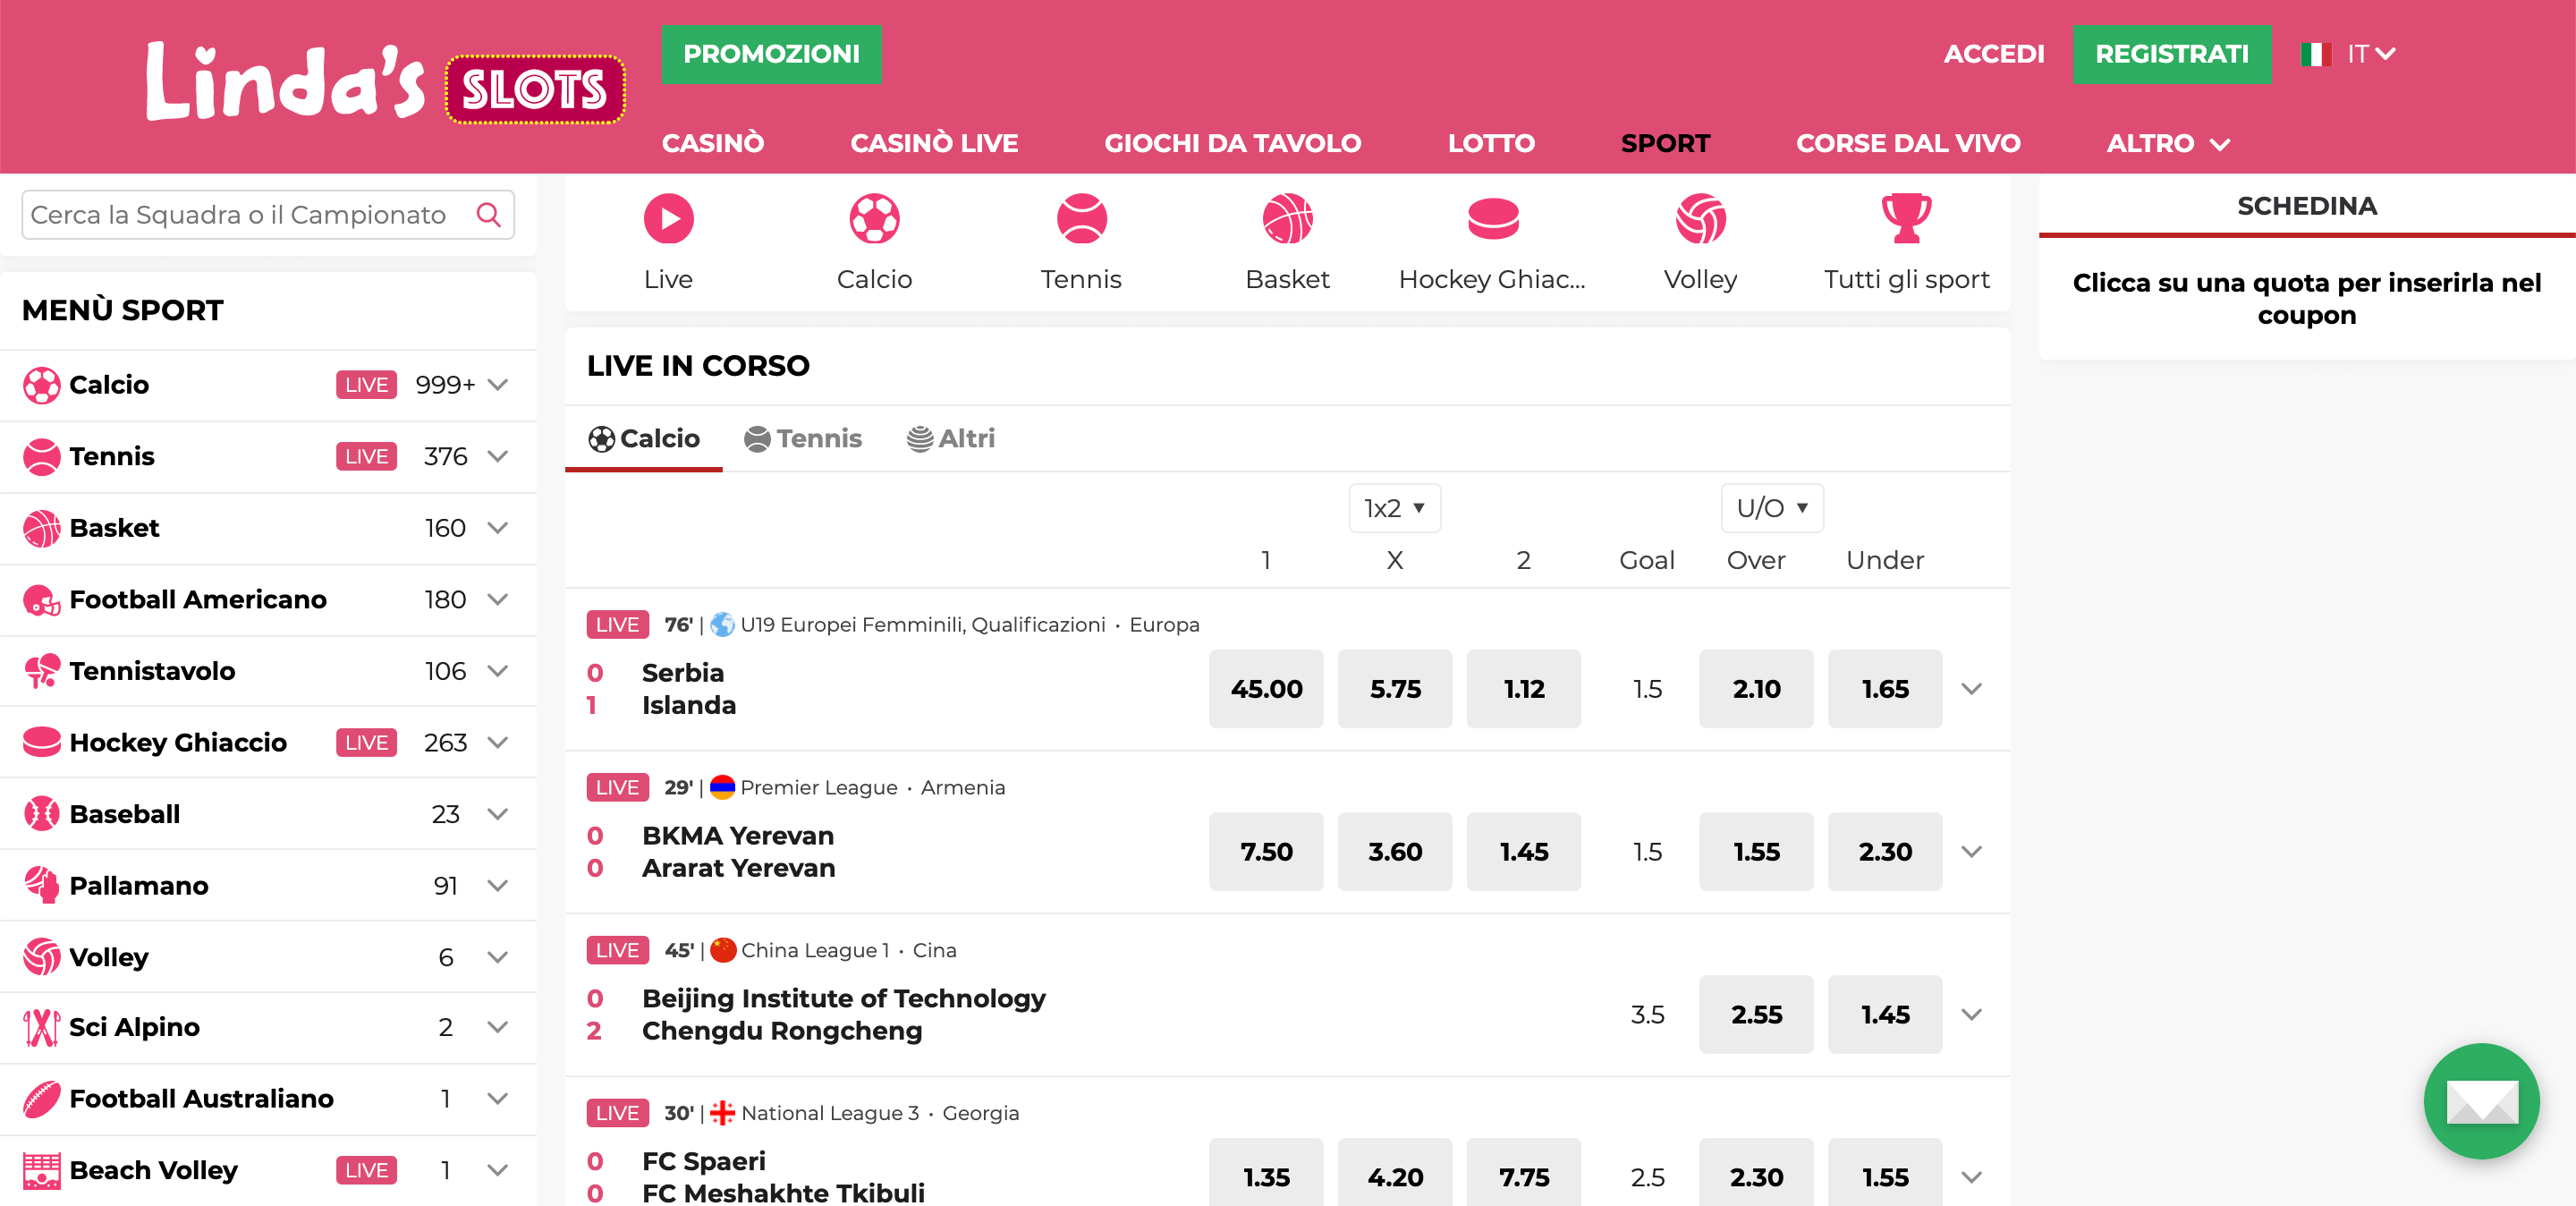Image resolution: width=2576 pixels, height=1206 pixels.
Task: Select odds 1.12 for Islanda win
Action: (x=1523, y=689)
